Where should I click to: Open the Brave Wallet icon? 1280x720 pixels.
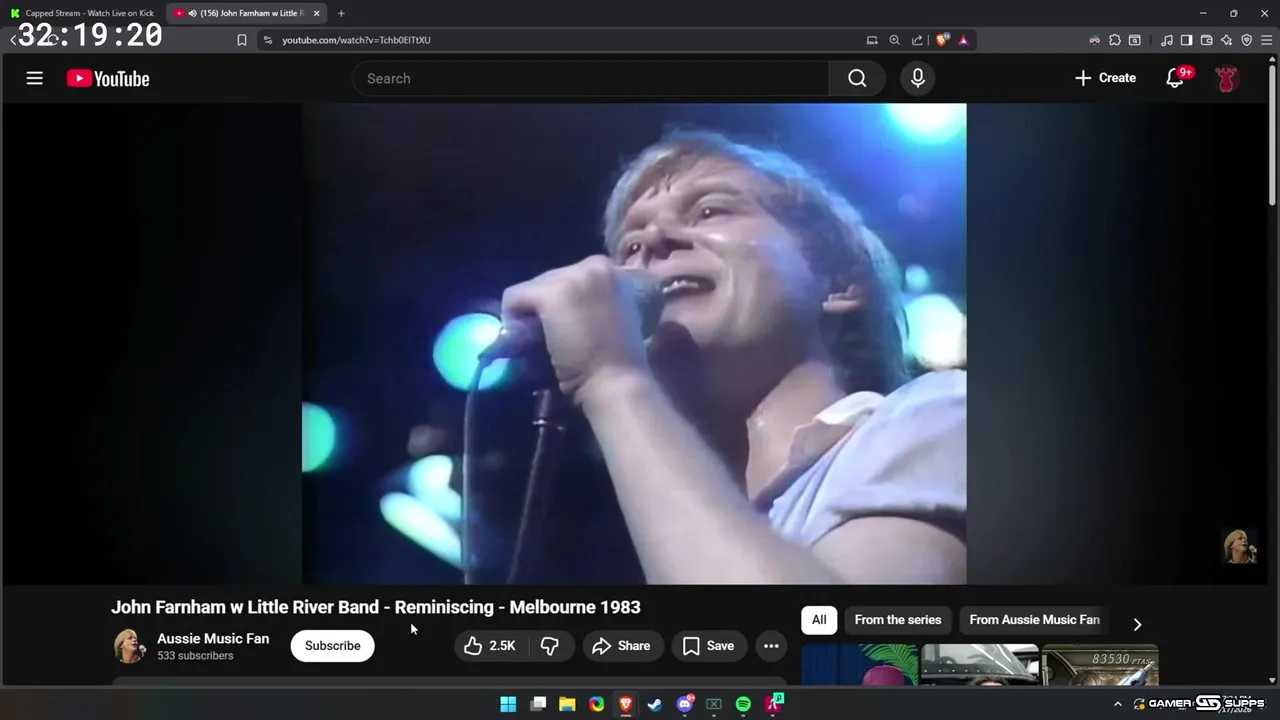pyautogui.click(x=1206, y=40)
